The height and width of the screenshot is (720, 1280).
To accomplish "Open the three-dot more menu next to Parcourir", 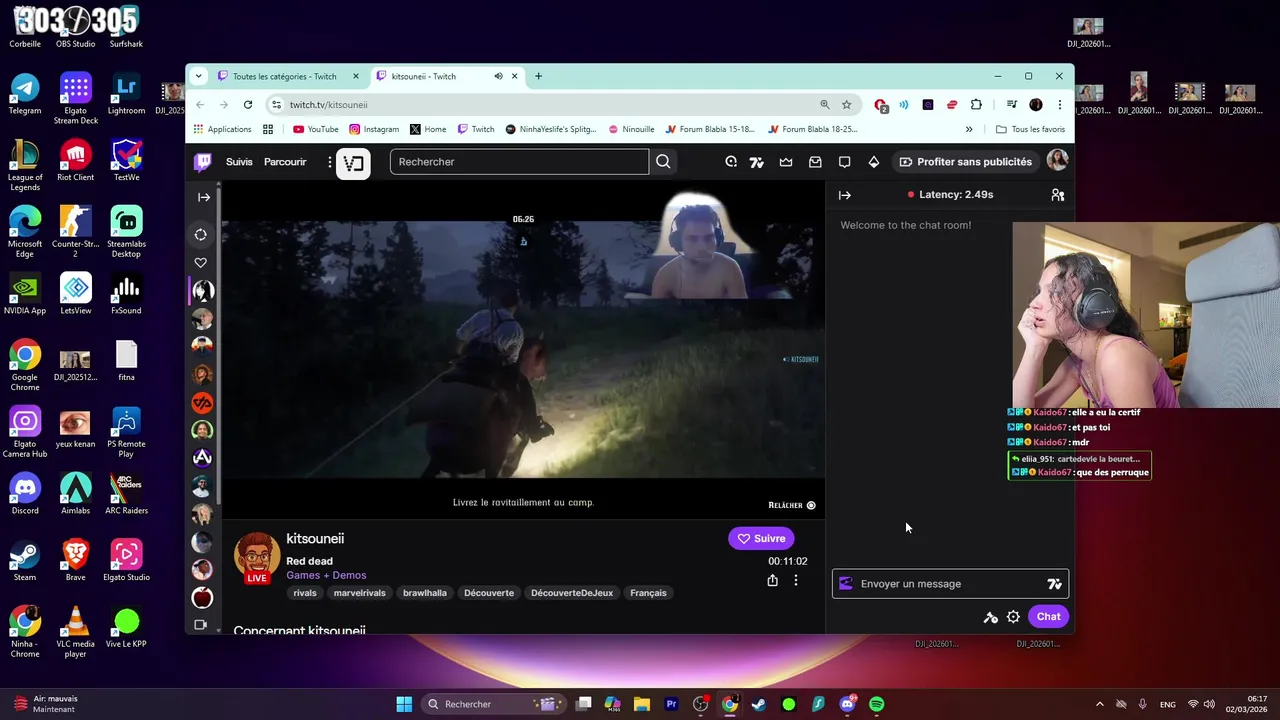I will 329,162.
